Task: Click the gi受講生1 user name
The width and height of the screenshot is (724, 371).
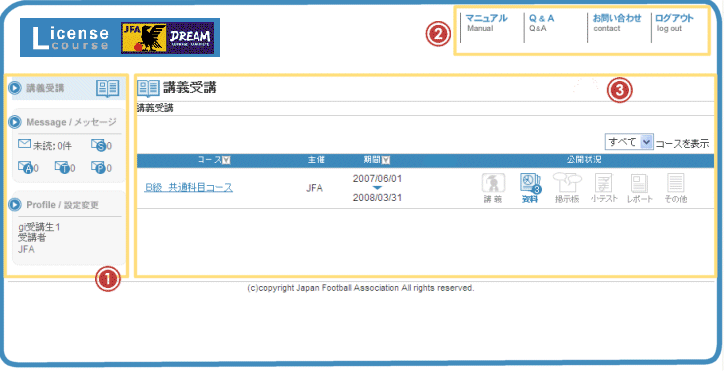Action: click(x=39, y=227)
